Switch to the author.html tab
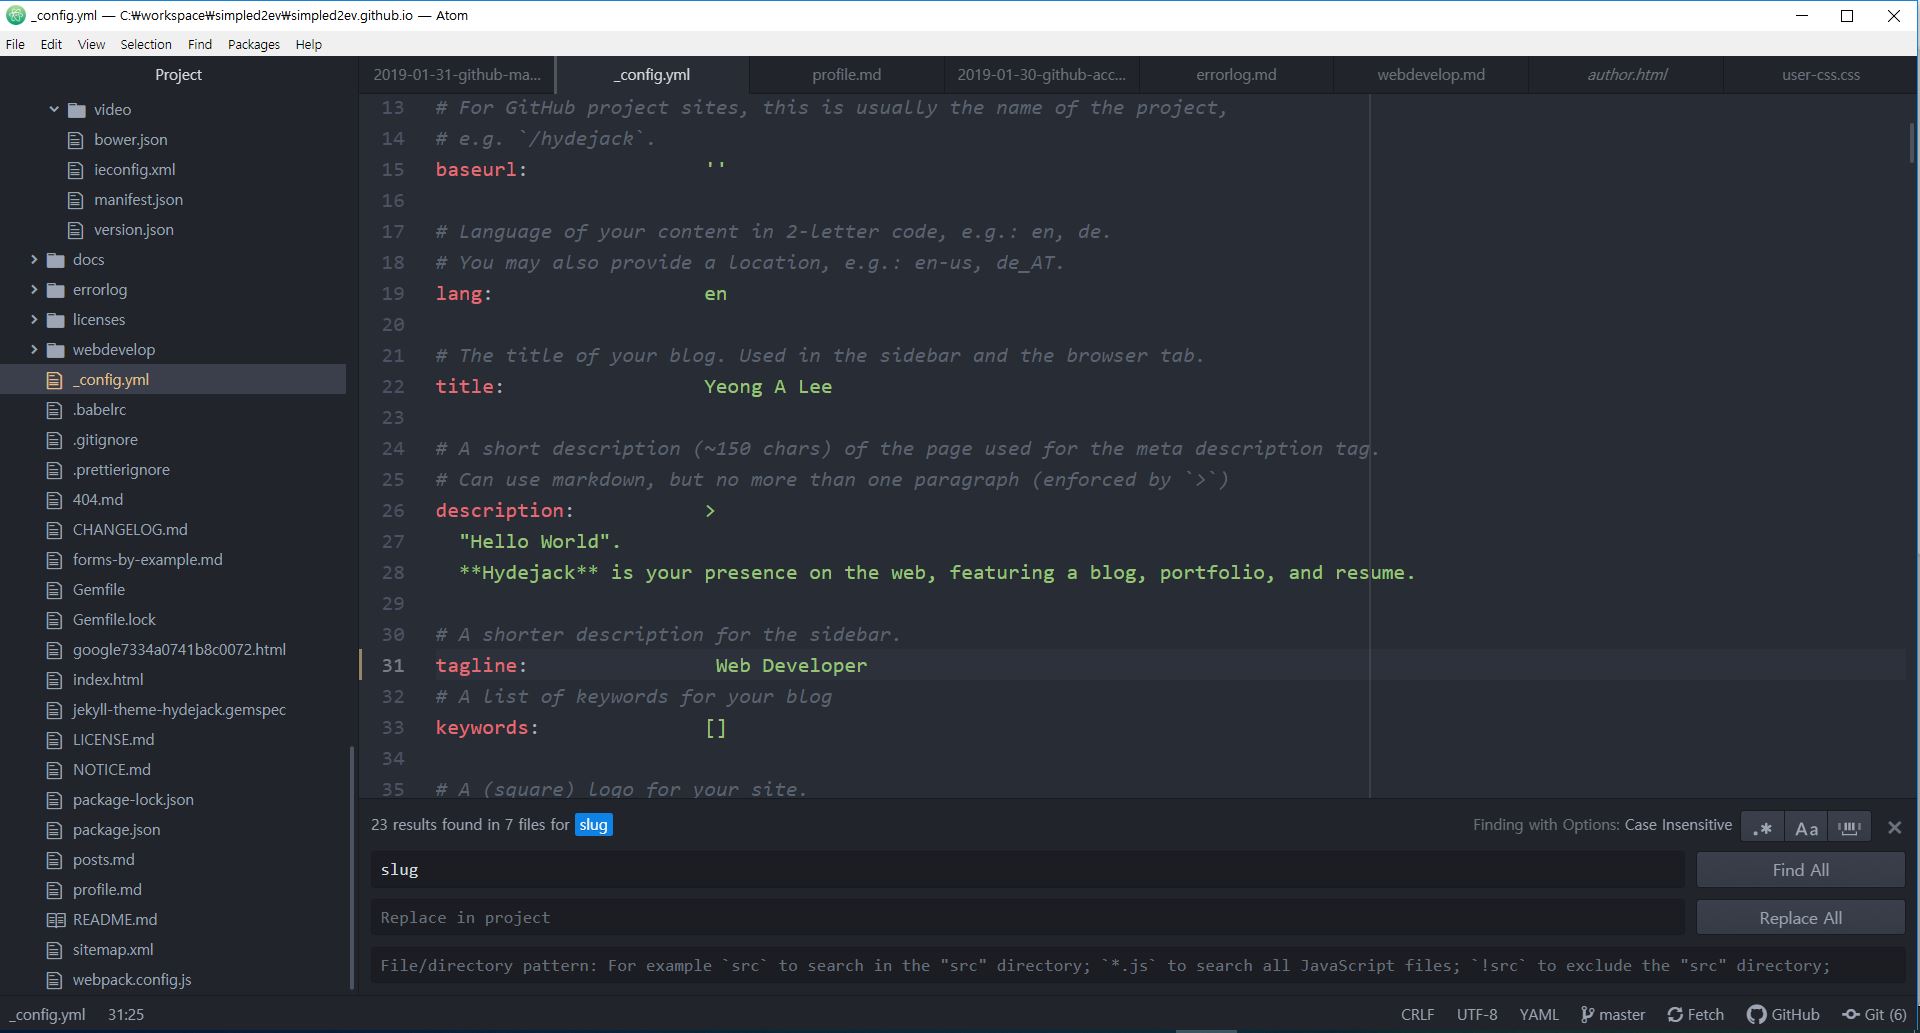The image size is (1920, 1033). [1626, 74]
